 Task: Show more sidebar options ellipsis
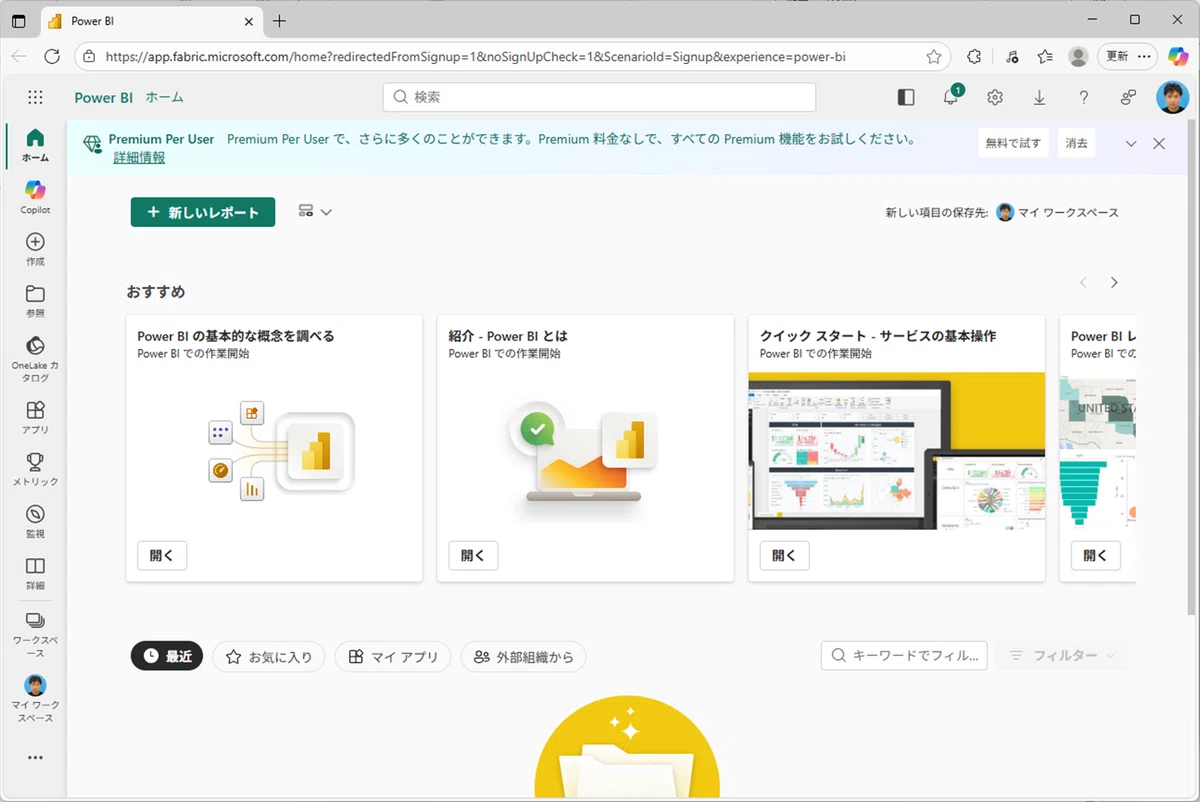click(x=35, y=758)
